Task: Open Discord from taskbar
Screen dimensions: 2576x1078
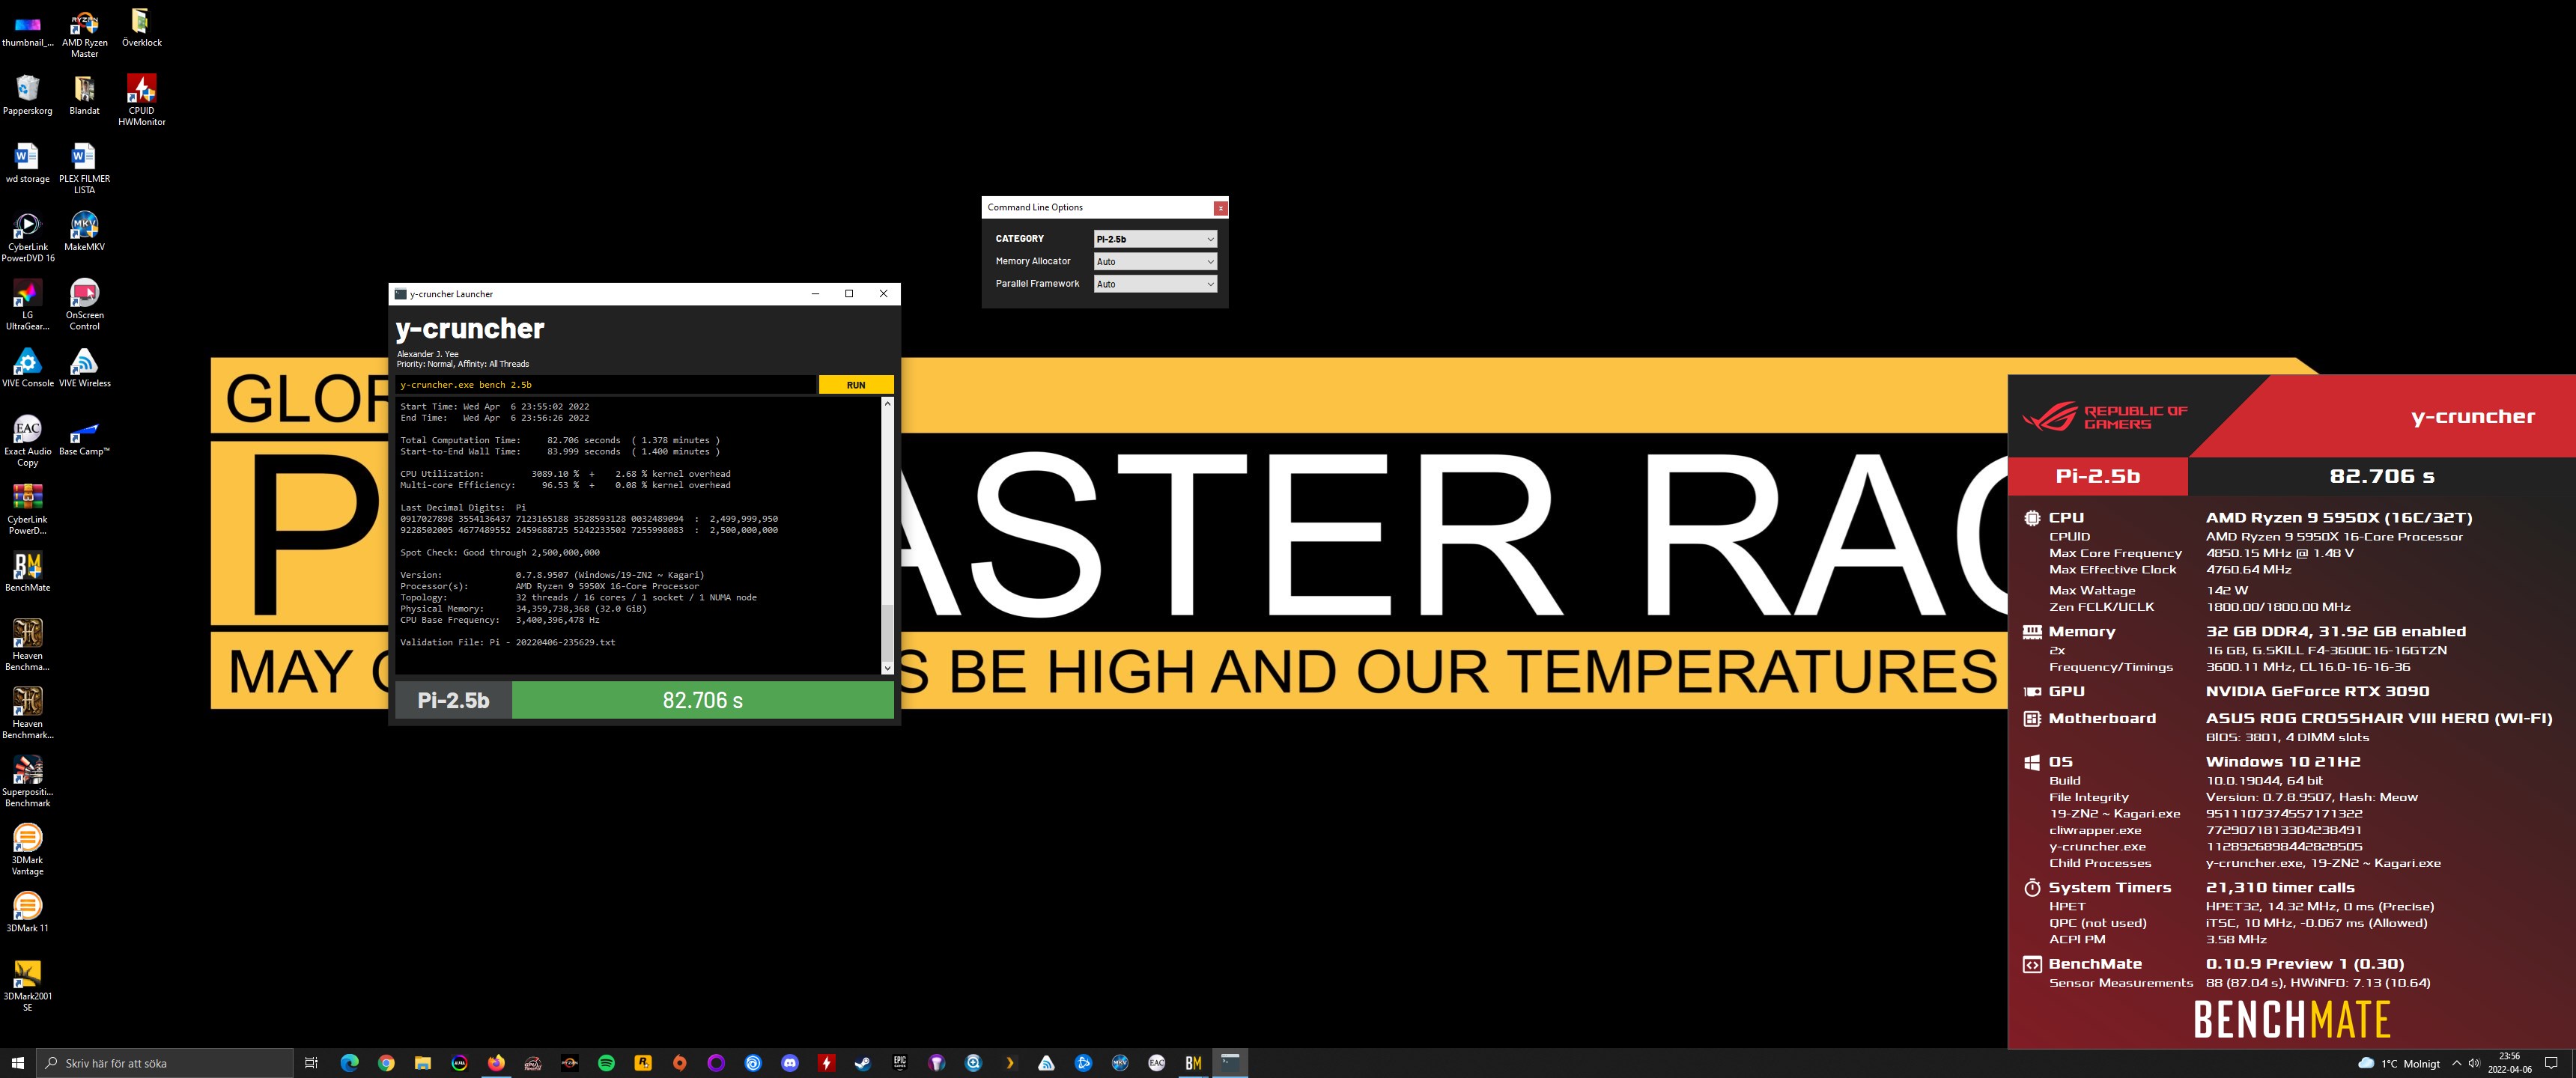Action: (790, 1063)
